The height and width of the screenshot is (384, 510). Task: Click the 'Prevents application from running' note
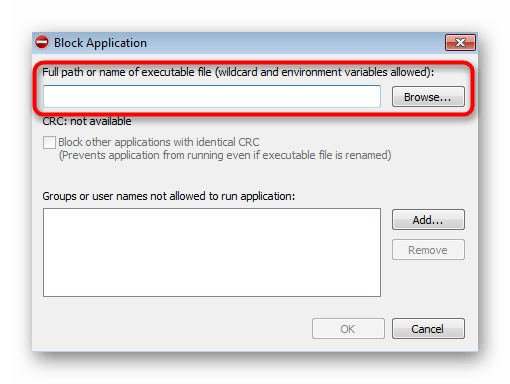pyautogui.click(x=225, y=155)
